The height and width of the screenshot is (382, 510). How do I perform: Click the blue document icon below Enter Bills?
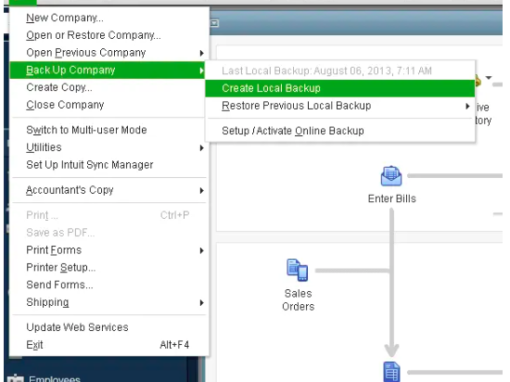392,371
